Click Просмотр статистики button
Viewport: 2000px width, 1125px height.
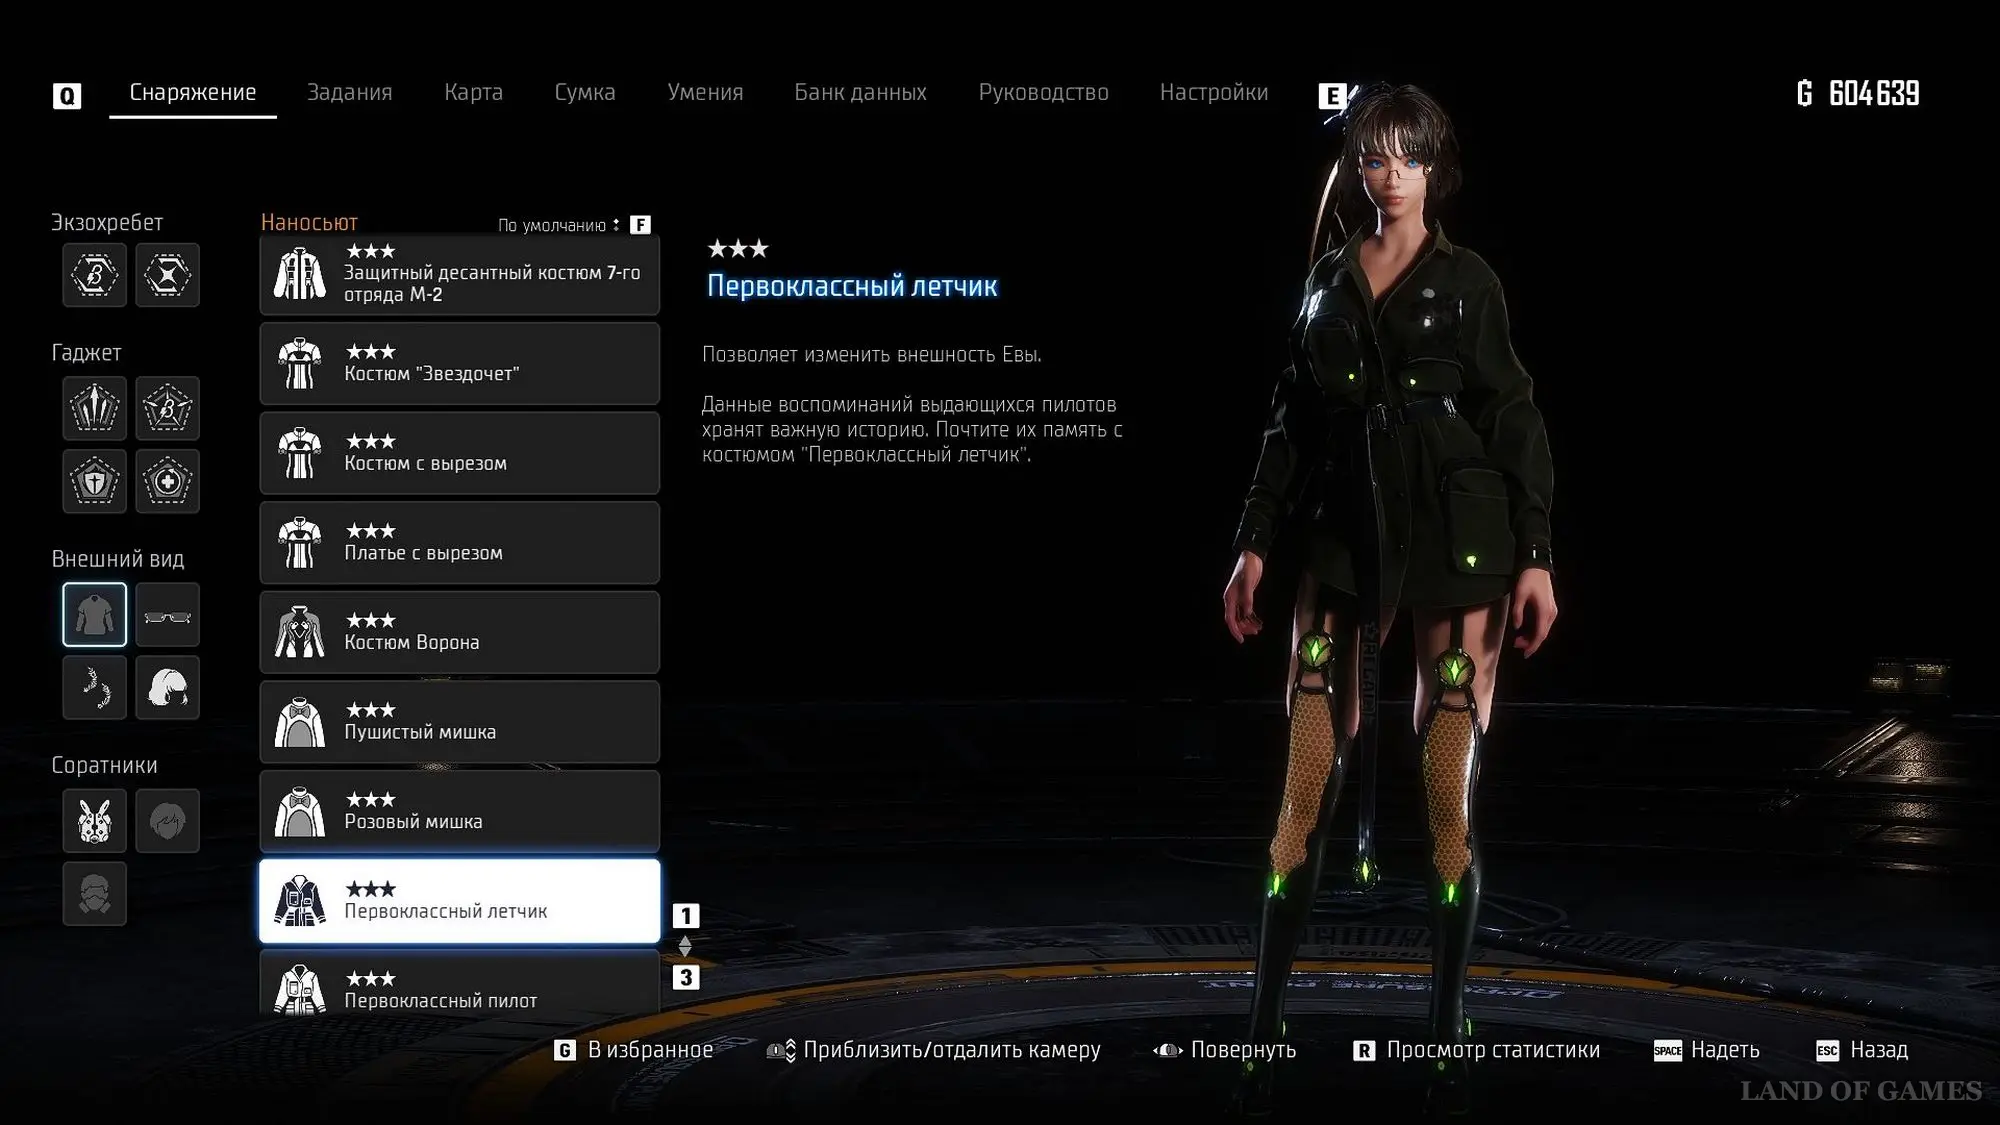click(x=1493, y=1050)
